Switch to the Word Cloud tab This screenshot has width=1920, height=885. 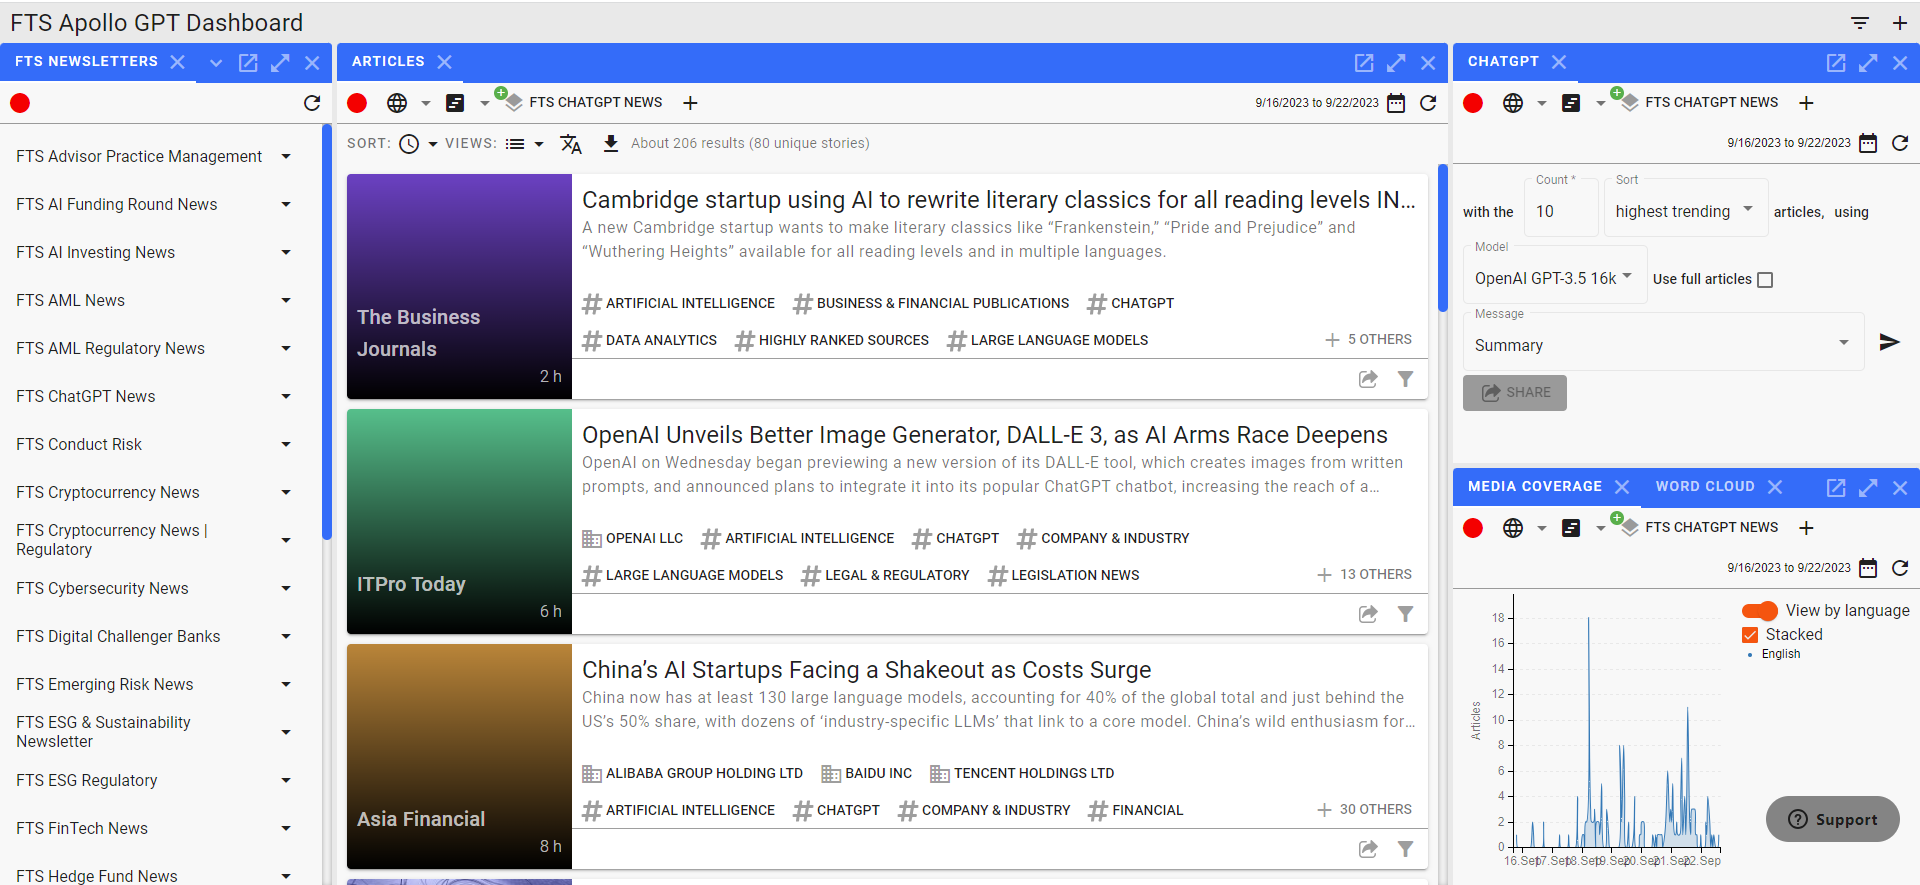pos(1705,487)
